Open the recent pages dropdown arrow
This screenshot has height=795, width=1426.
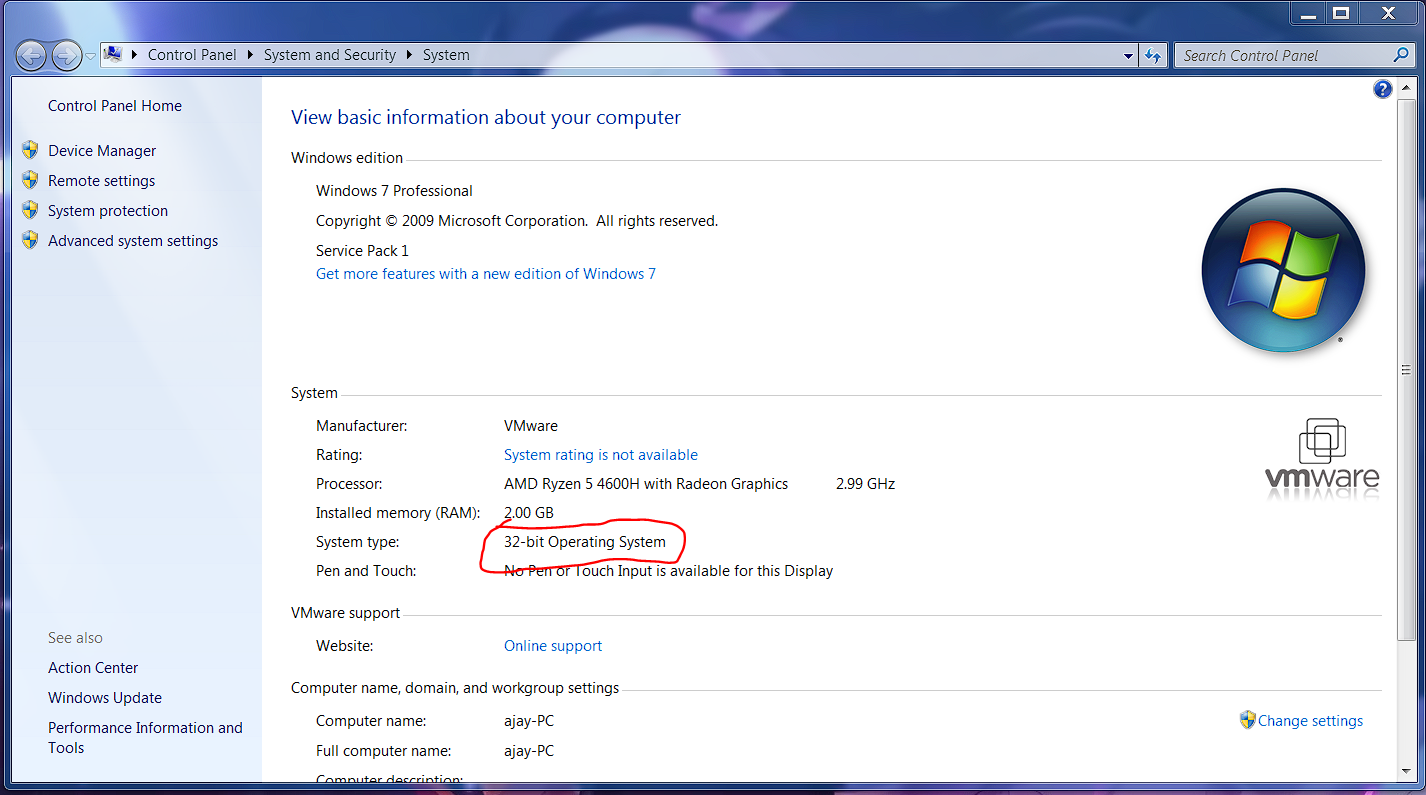pyautogui.click(x=90, y=56)
